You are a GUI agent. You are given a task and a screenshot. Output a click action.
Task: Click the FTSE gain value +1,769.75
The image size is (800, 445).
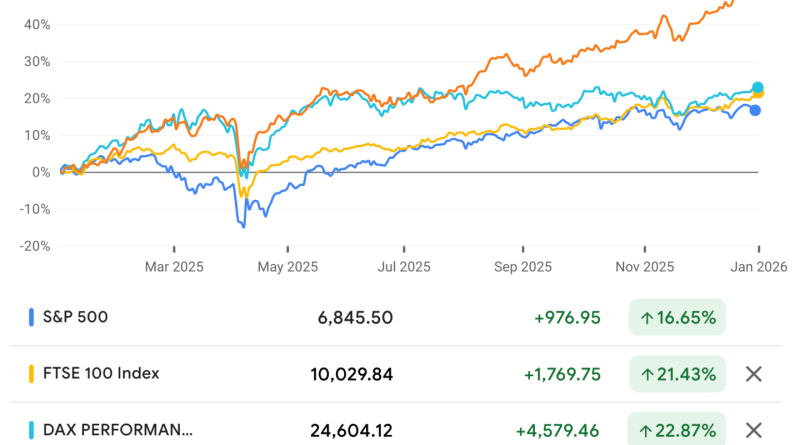pyautogui.click(x=561, y=374)
